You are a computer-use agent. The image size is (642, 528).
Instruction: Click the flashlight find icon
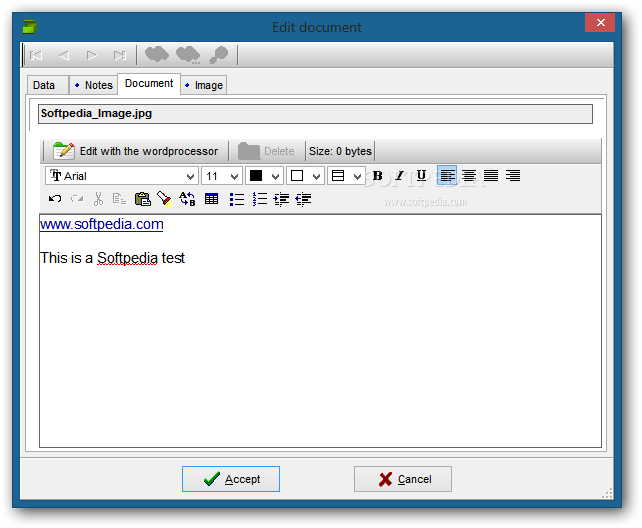[165, 199]
